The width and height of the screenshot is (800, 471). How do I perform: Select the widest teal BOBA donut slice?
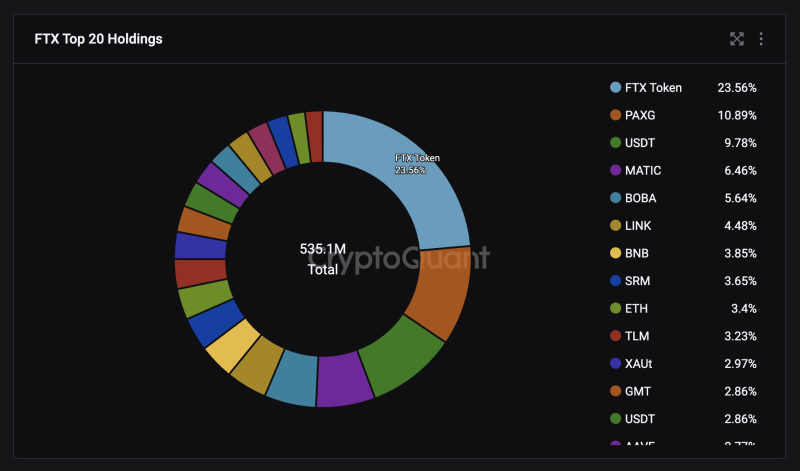click(x=293, y=377)
